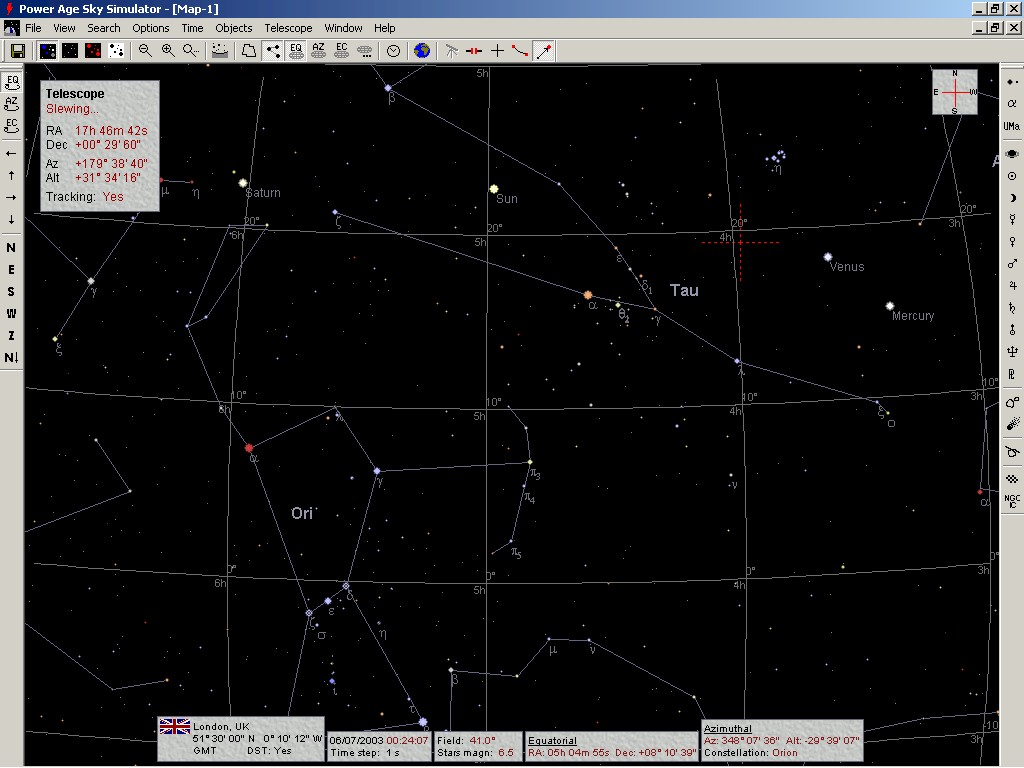Open the custom zoom magnifier with dots
The image size is (1024, 768).
point(191,51)
